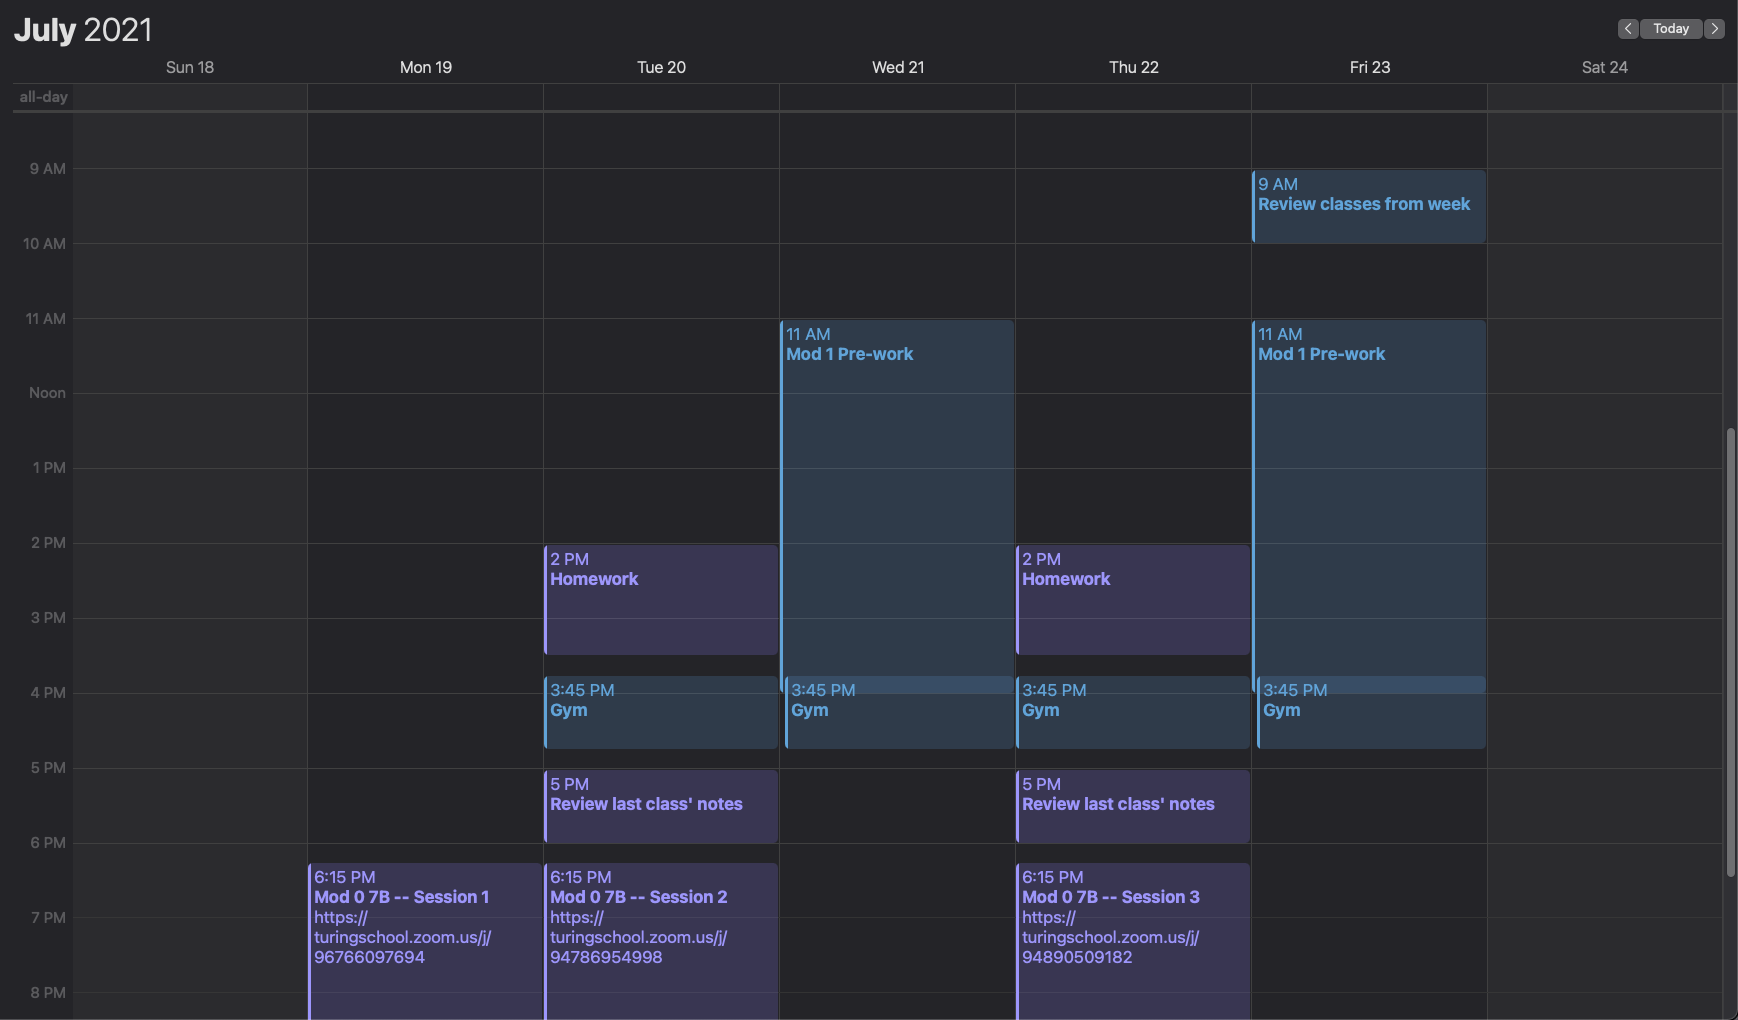
Task: Select Thursday's 2 PM Homework event
Action: click(1133, 600)
